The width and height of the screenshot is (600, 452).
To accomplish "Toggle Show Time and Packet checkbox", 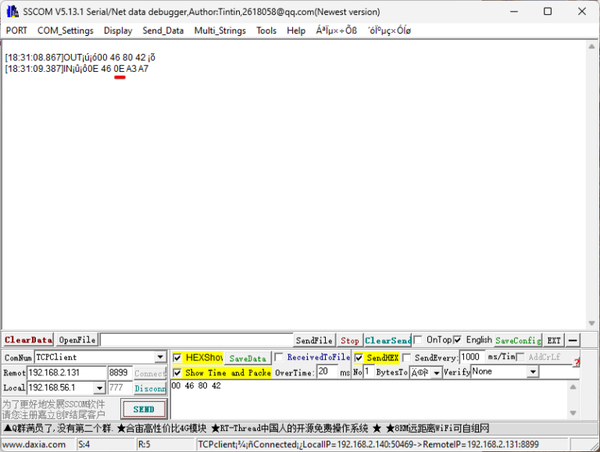I will coord(178,372).
